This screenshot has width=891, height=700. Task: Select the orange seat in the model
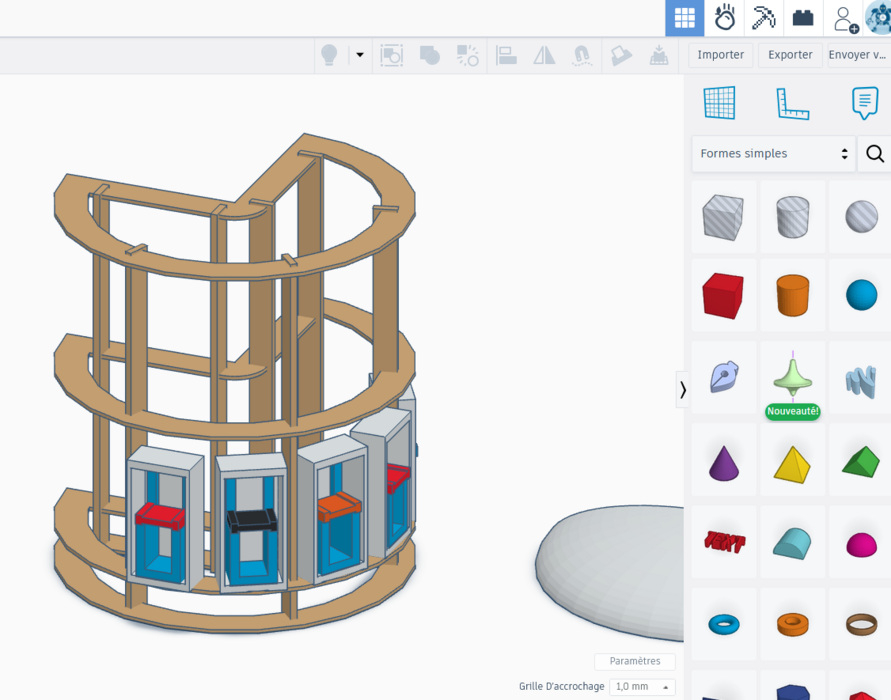tap(339, 506)
